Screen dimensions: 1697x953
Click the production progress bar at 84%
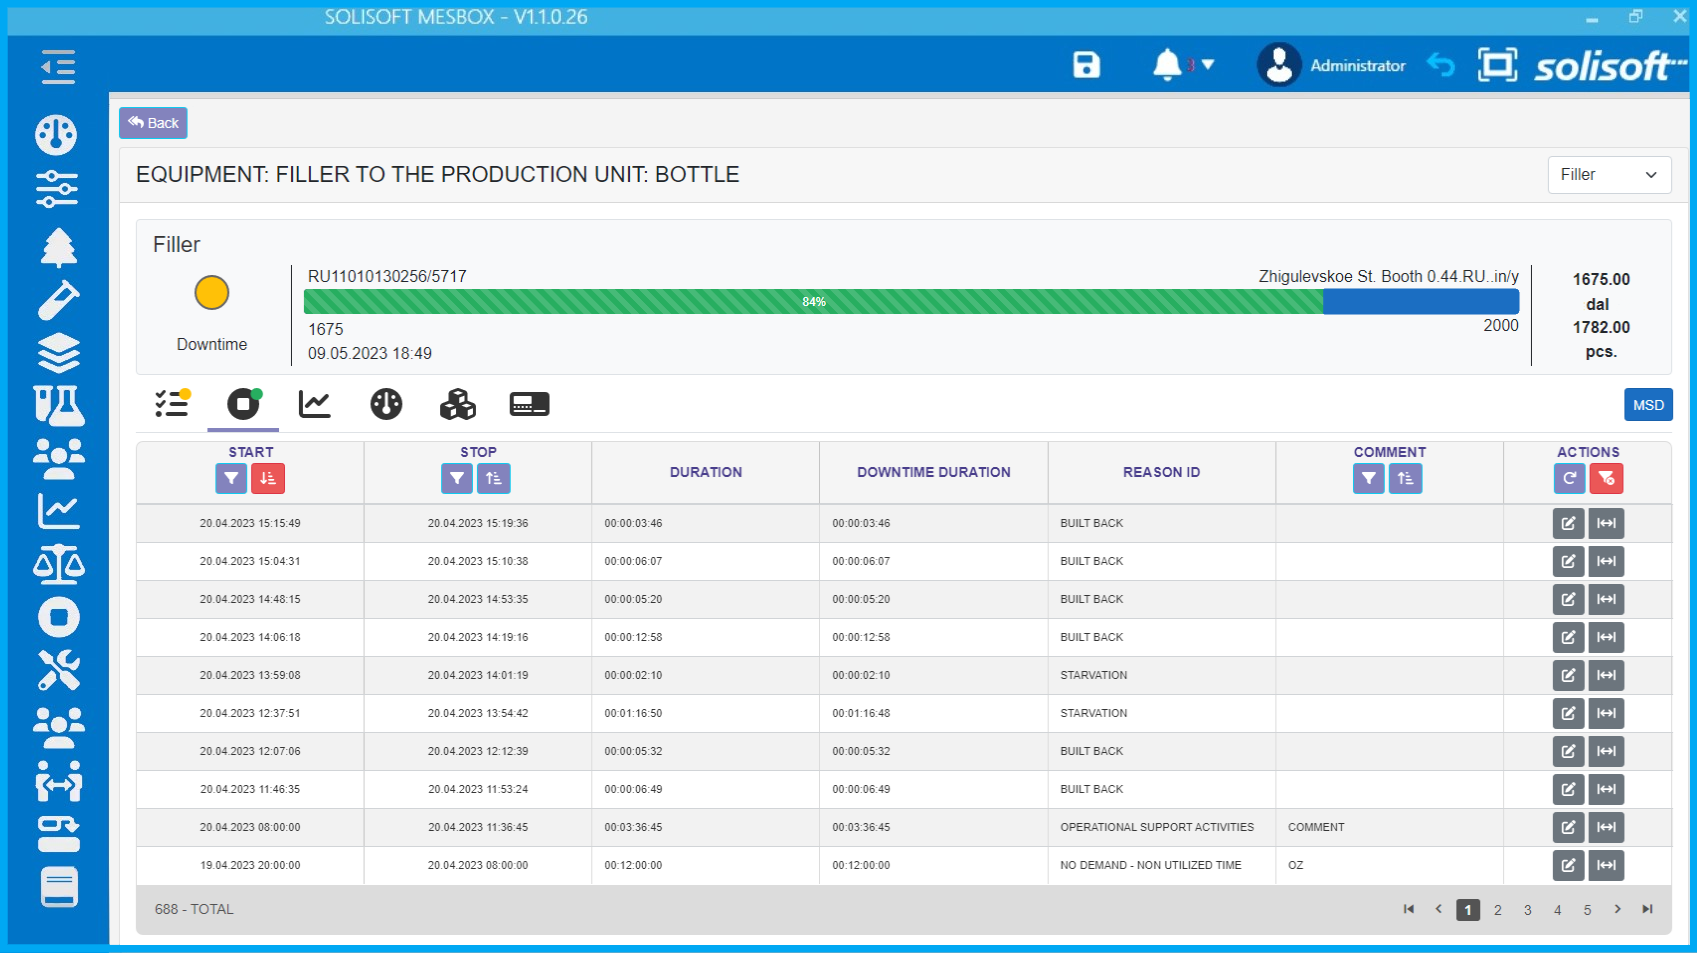pos(911,301)
